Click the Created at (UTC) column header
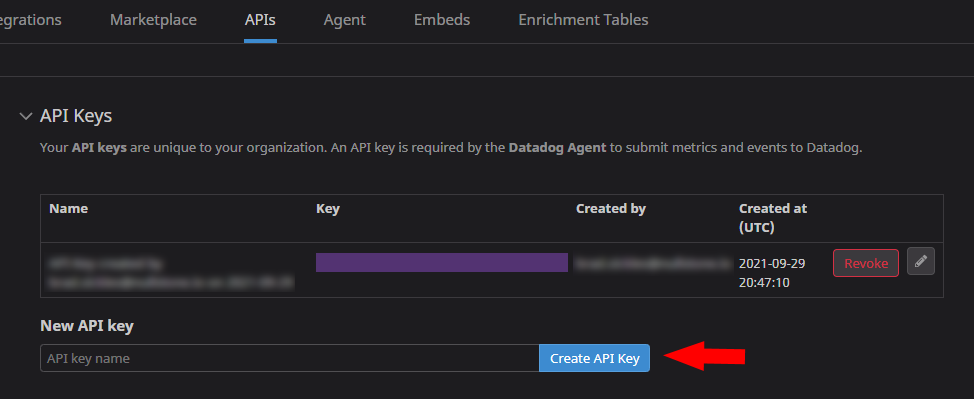 773,218
